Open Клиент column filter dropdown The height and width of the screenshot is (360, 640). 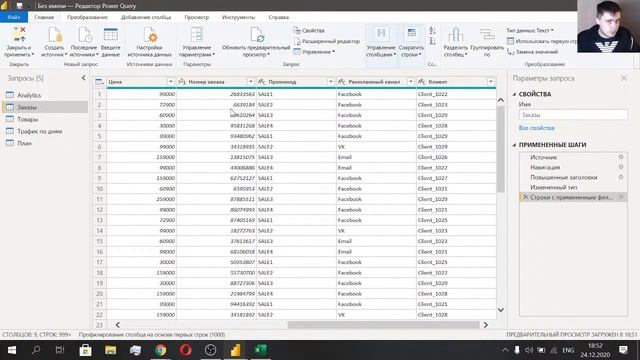pyautogui.click(x=491, y=82)
